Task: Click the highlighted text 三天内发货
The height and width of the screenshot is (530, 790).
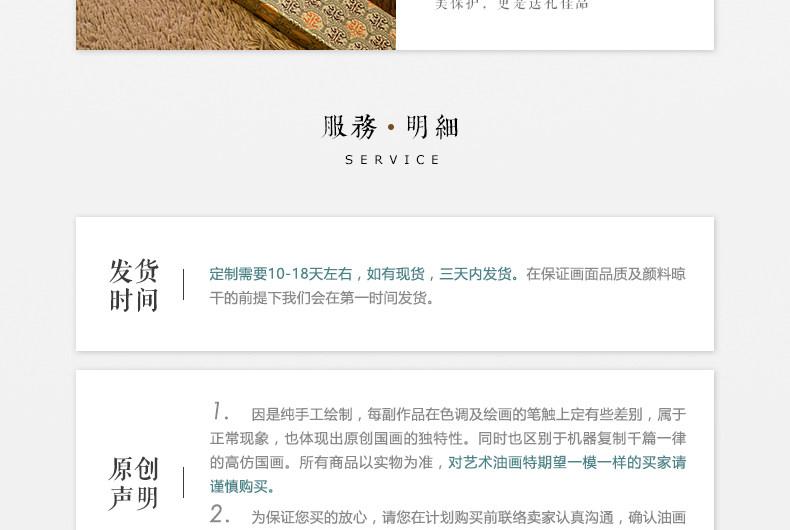Action: coord(475,274)
